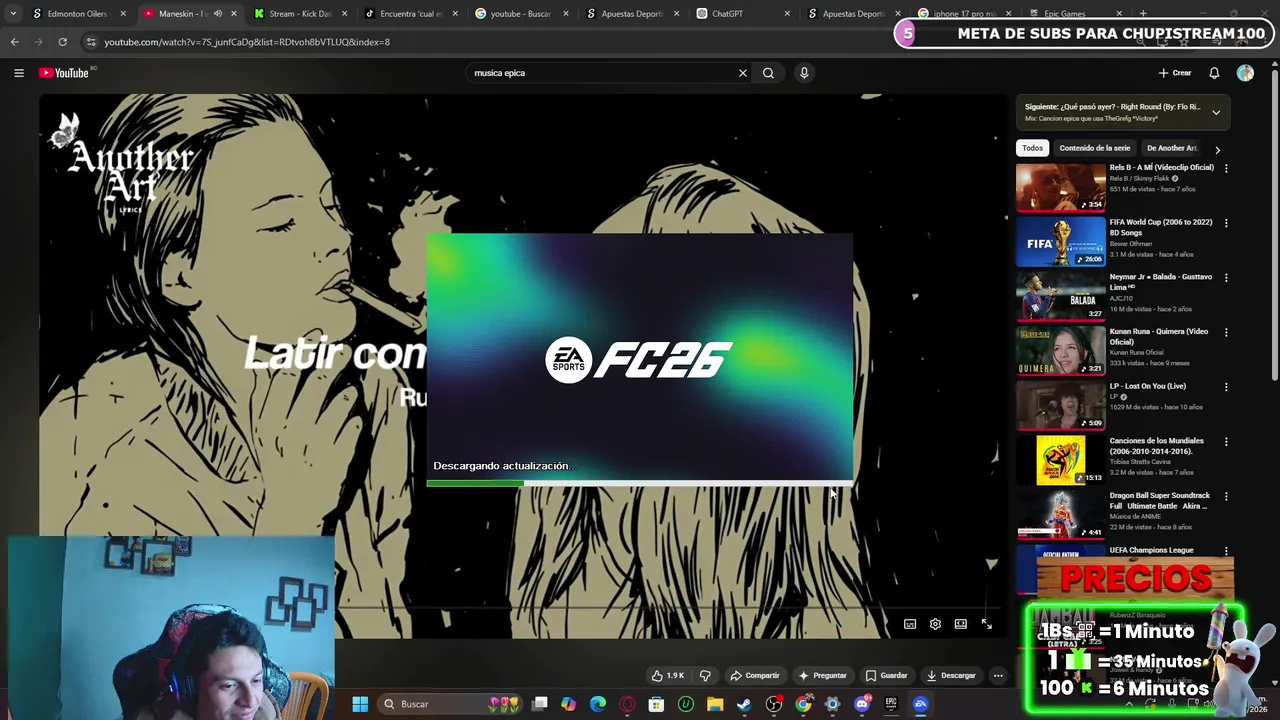Open Canciones de los Mundiales video title
Screen dimensions: 1280x720
click(x=1157, y=445)
